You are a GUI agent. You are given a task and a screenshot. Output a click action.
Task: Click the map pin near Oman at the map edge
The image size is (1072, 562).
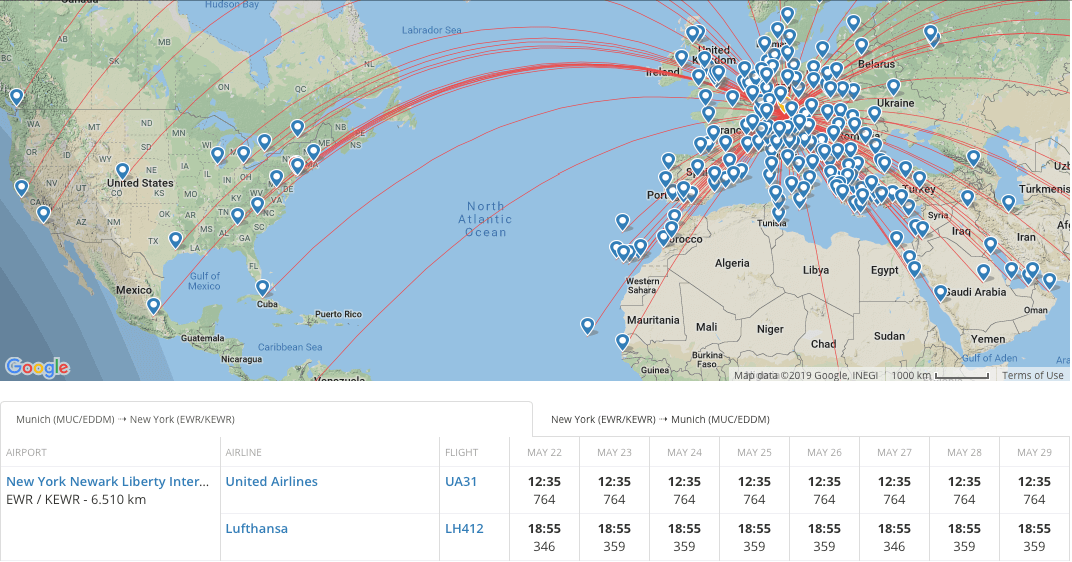point(1049,280)
